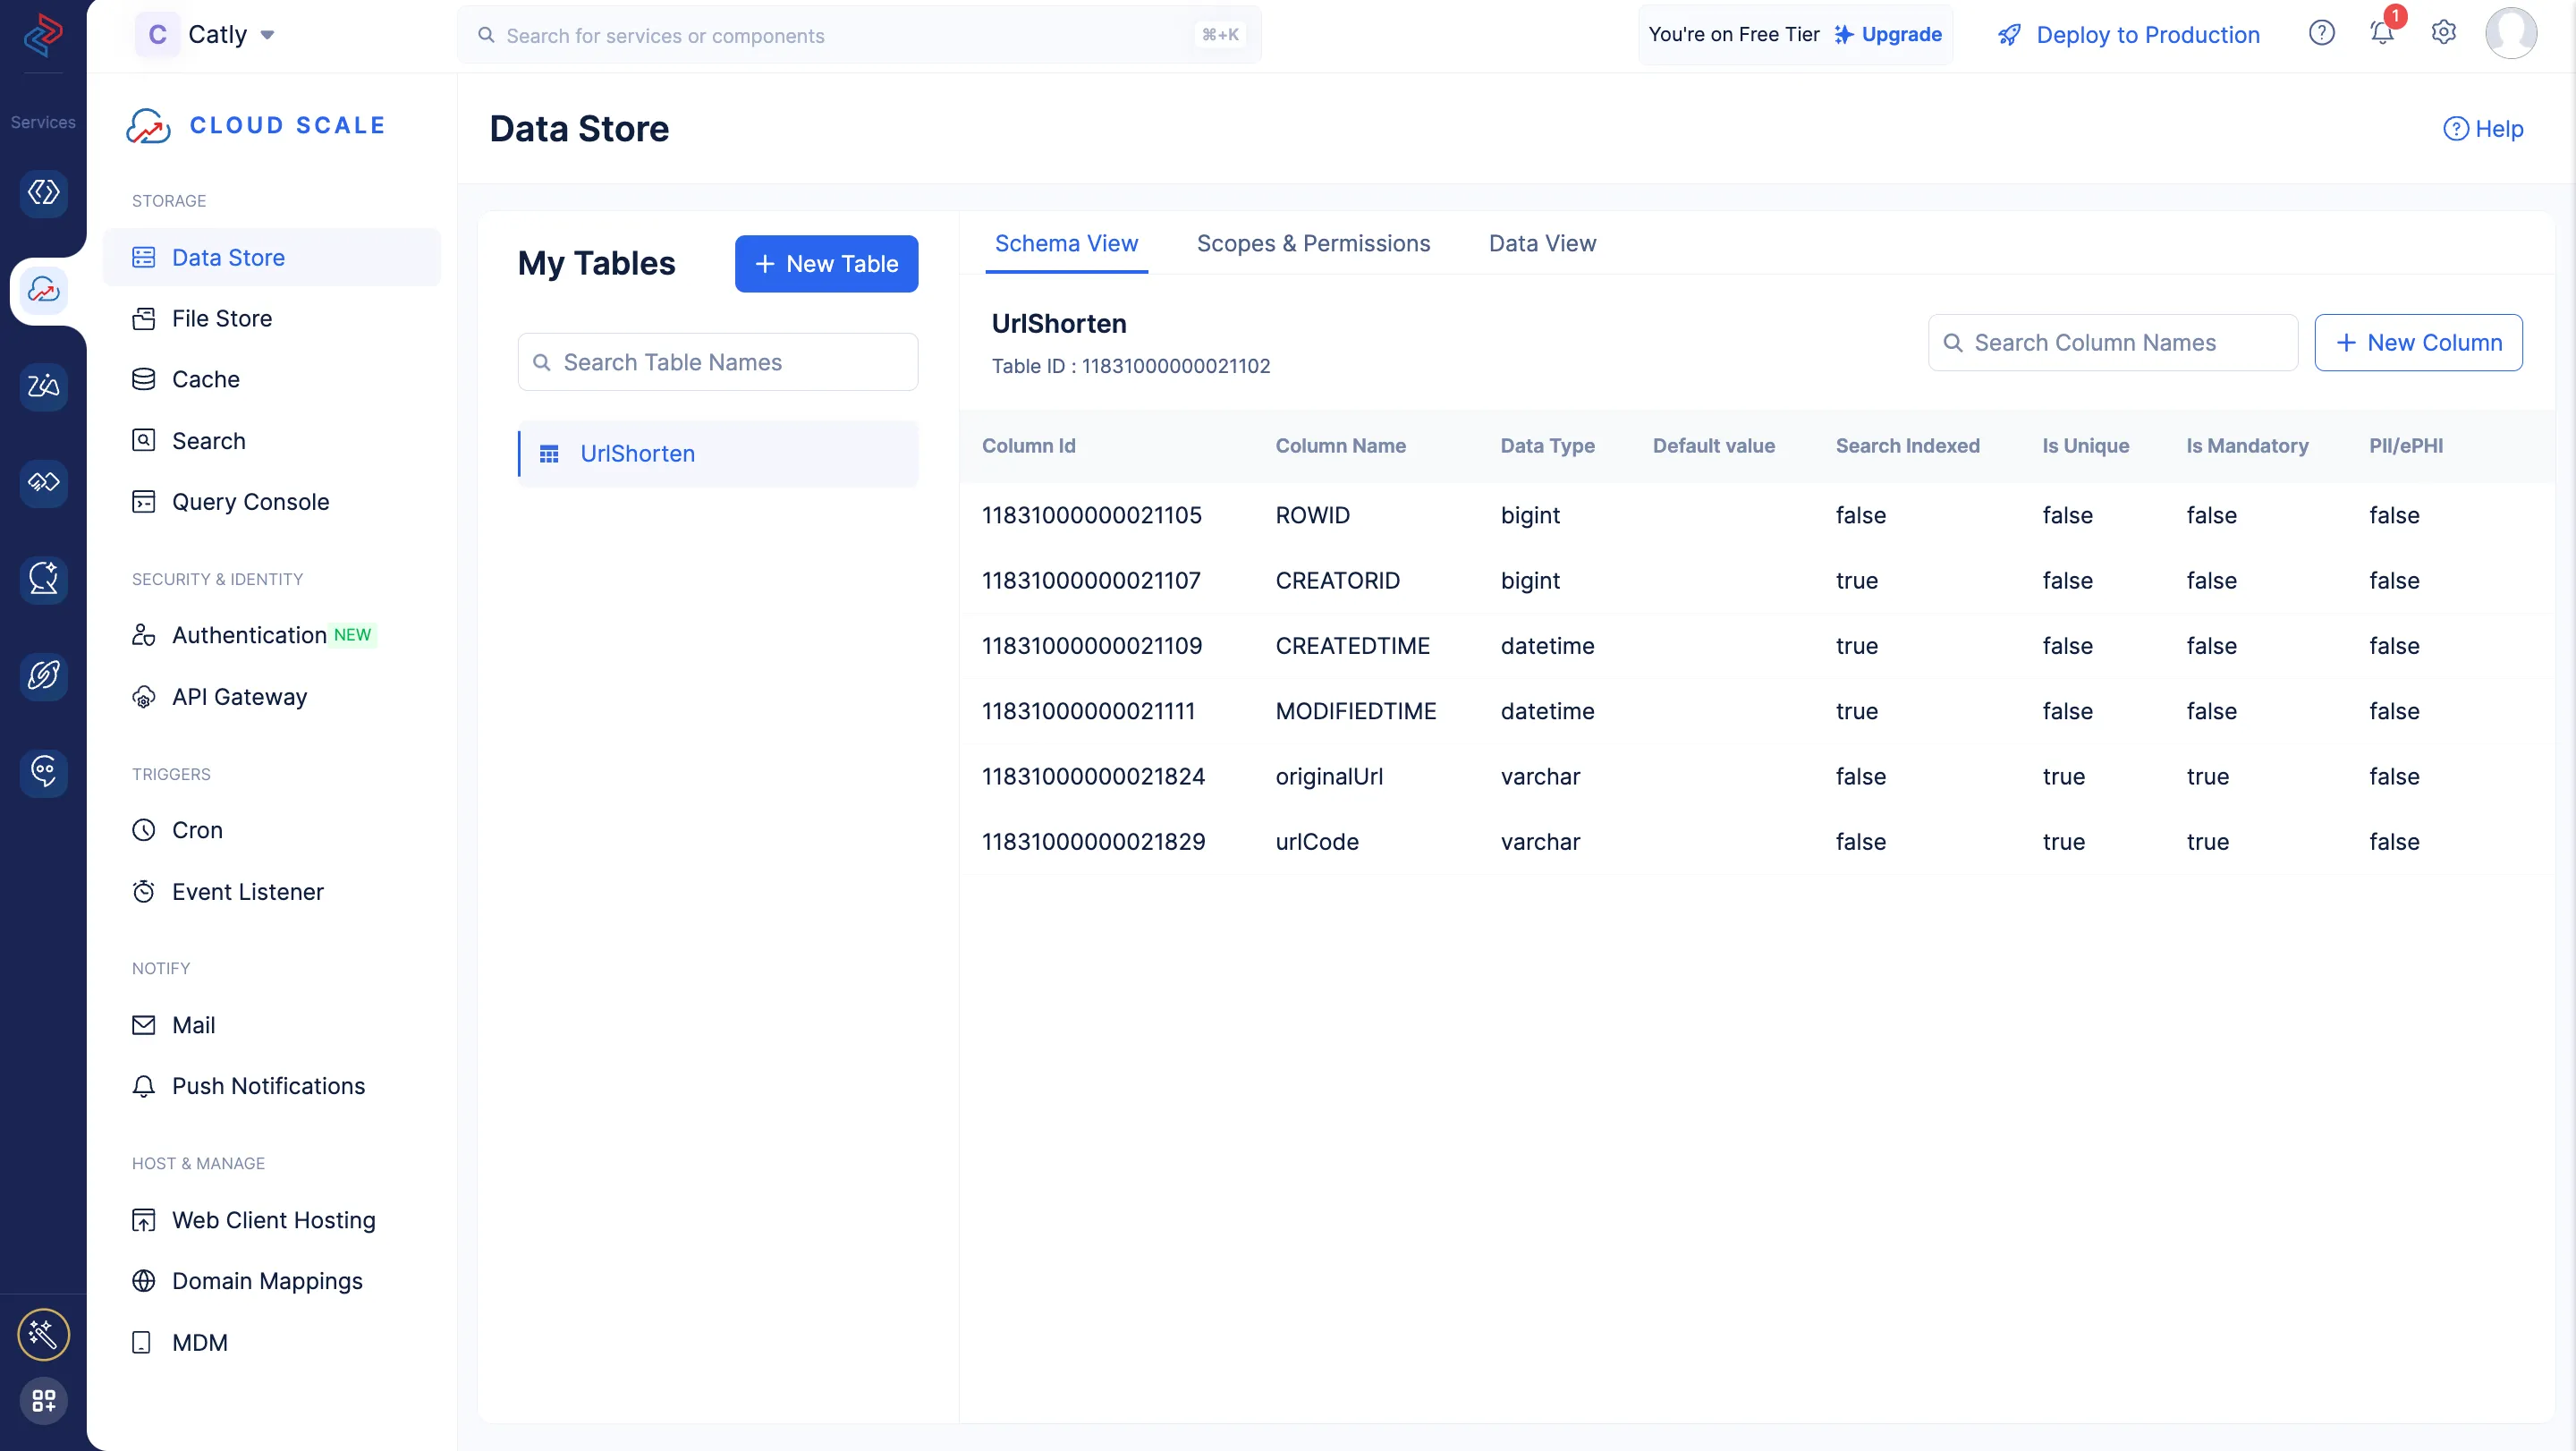Click the add services grid icon at bottom
The image size is (2576, 1451).
pos(43,1400)
